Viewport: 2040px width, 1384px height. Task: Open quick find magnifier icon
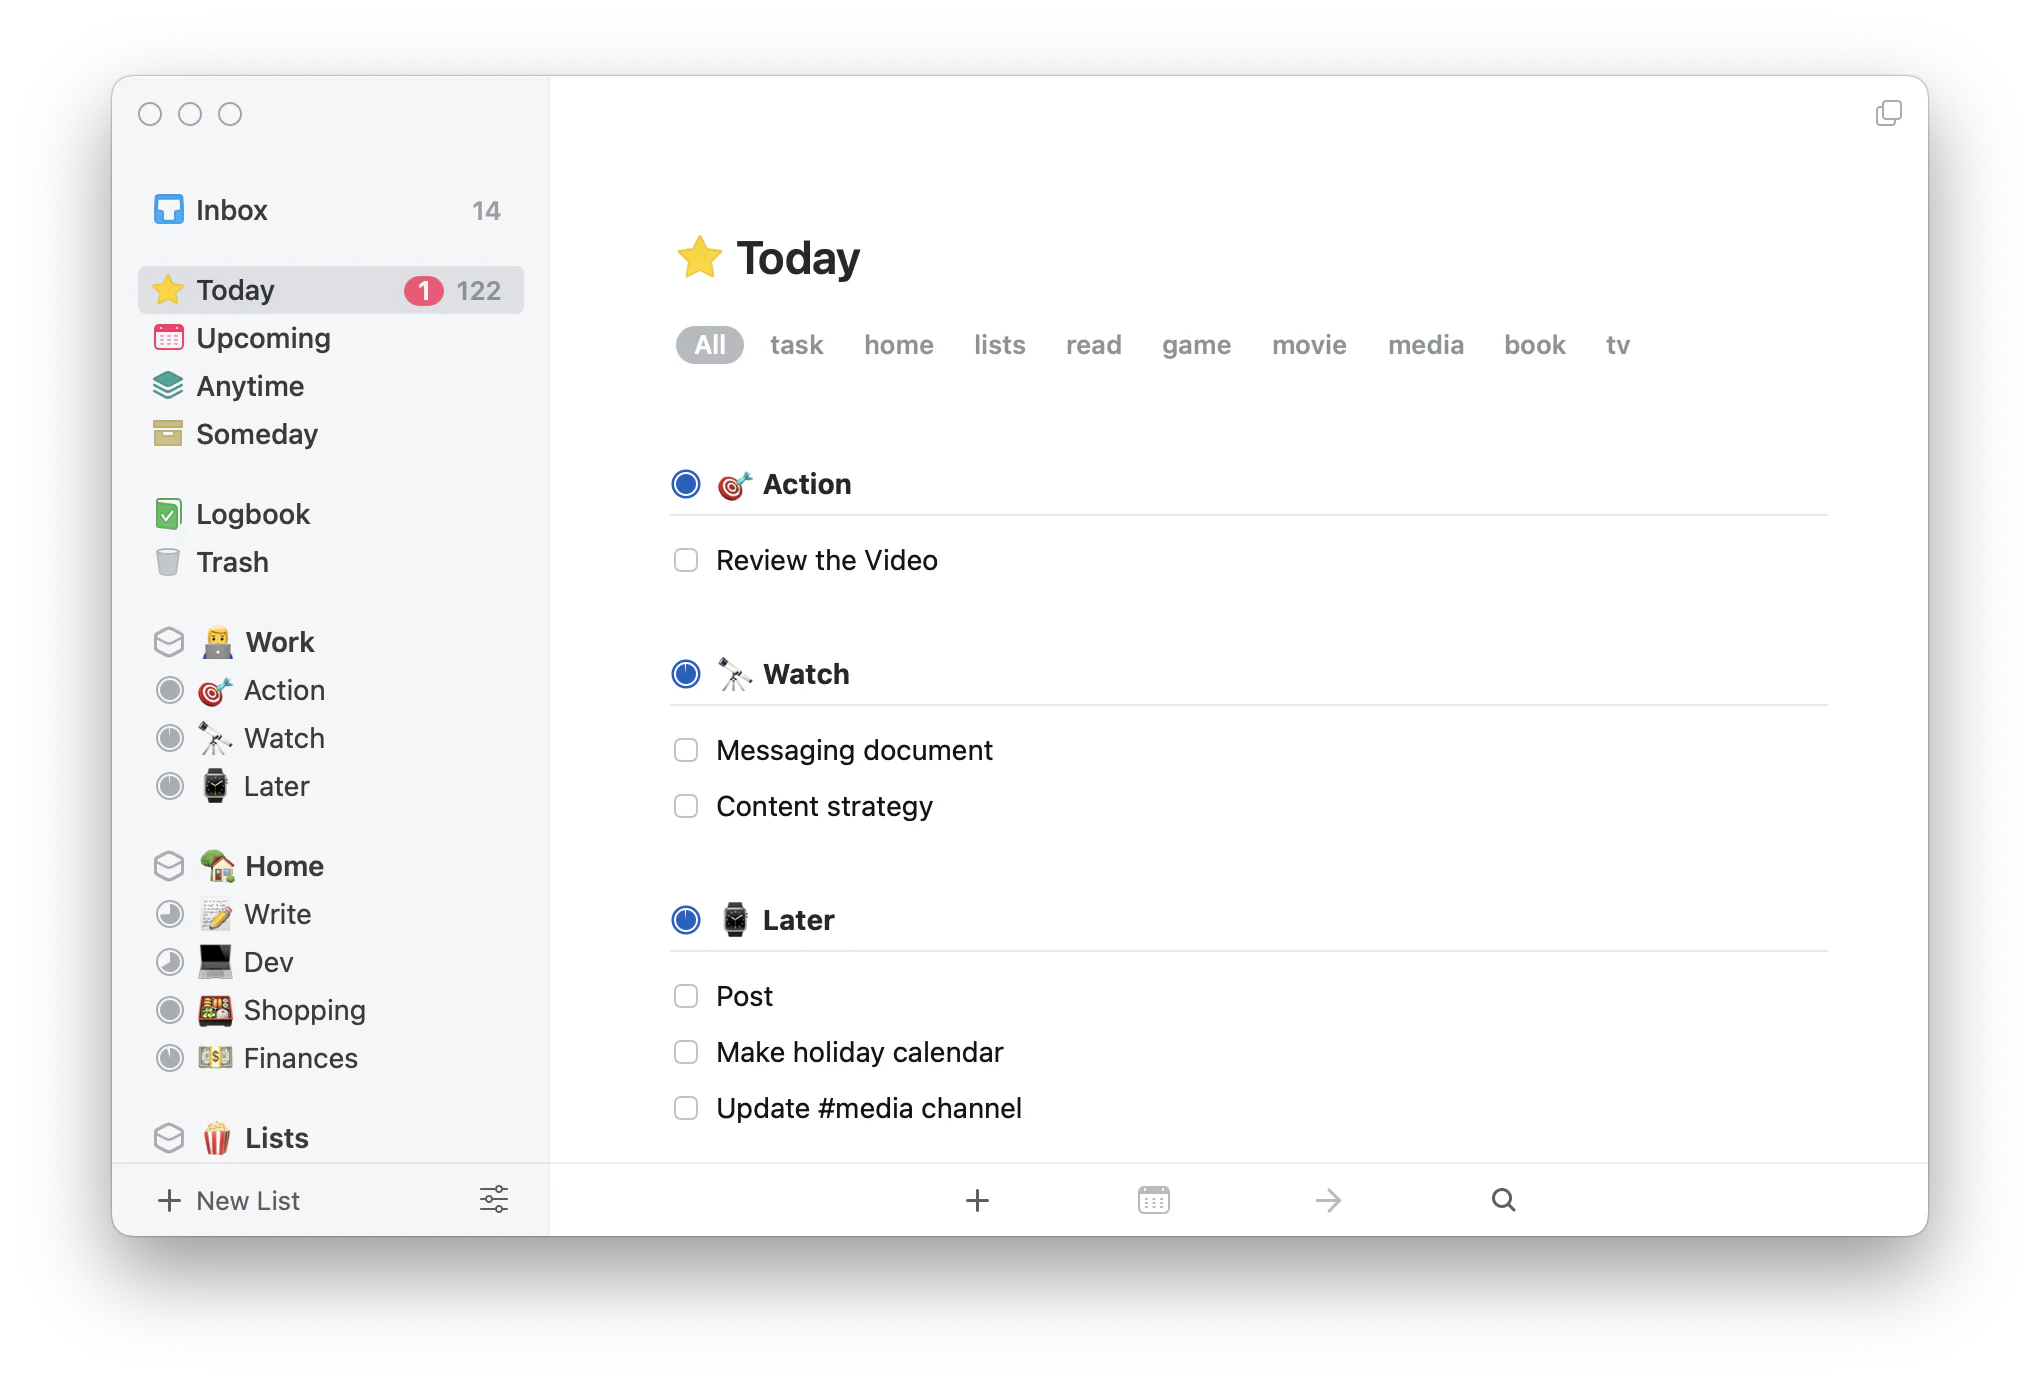(x=1503, y=1200)
